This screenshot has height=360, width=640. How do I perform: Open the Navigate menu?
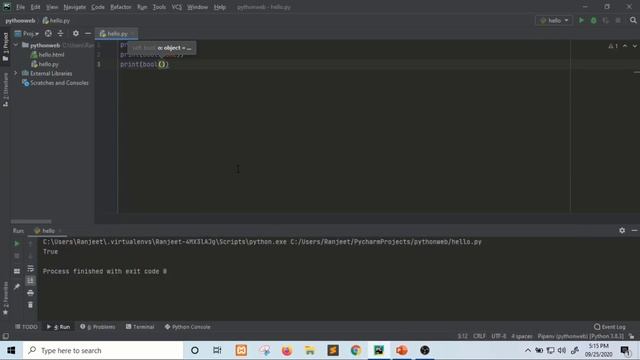click(x=75, y=7)
